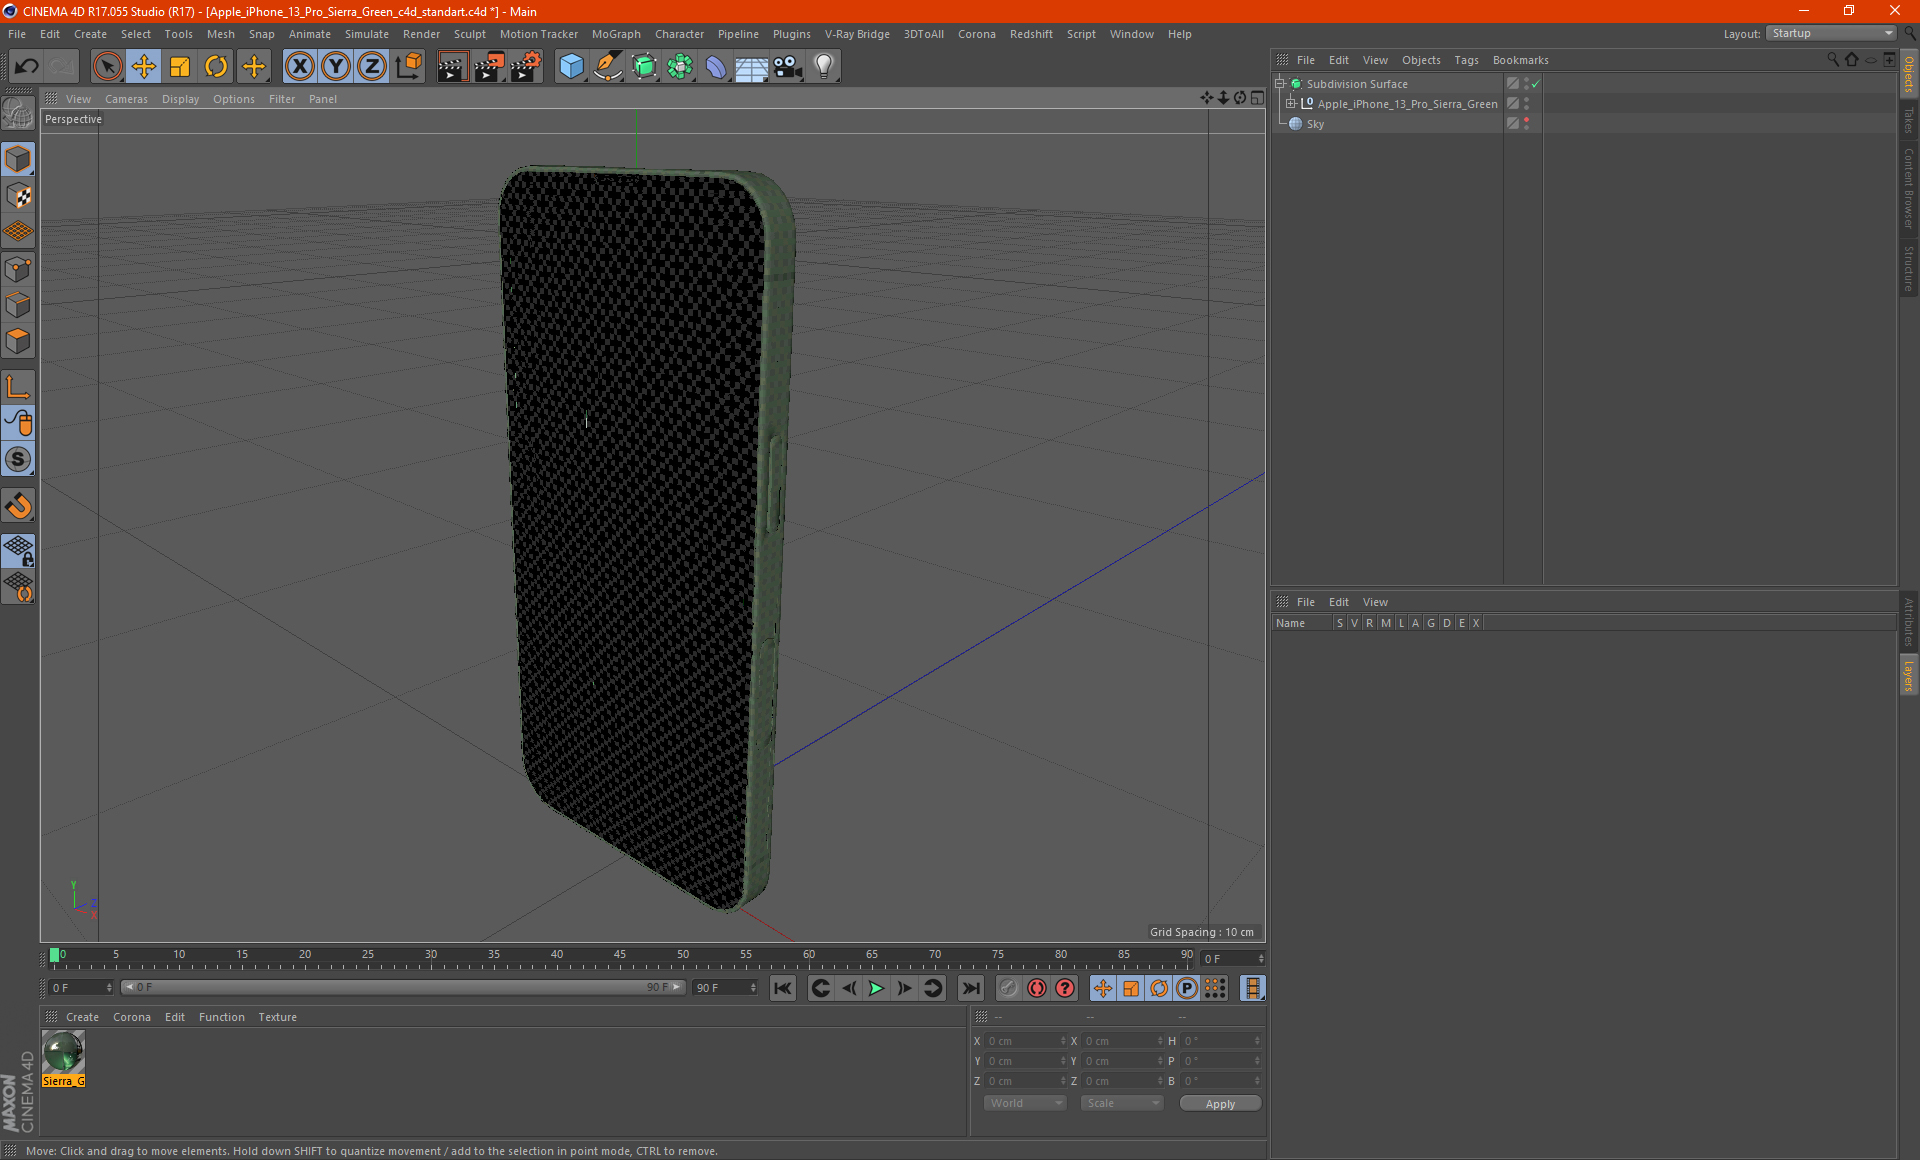Toggle Sky object visibility dots
The image size is (1920, 1160).
(x=1527, y=124)
